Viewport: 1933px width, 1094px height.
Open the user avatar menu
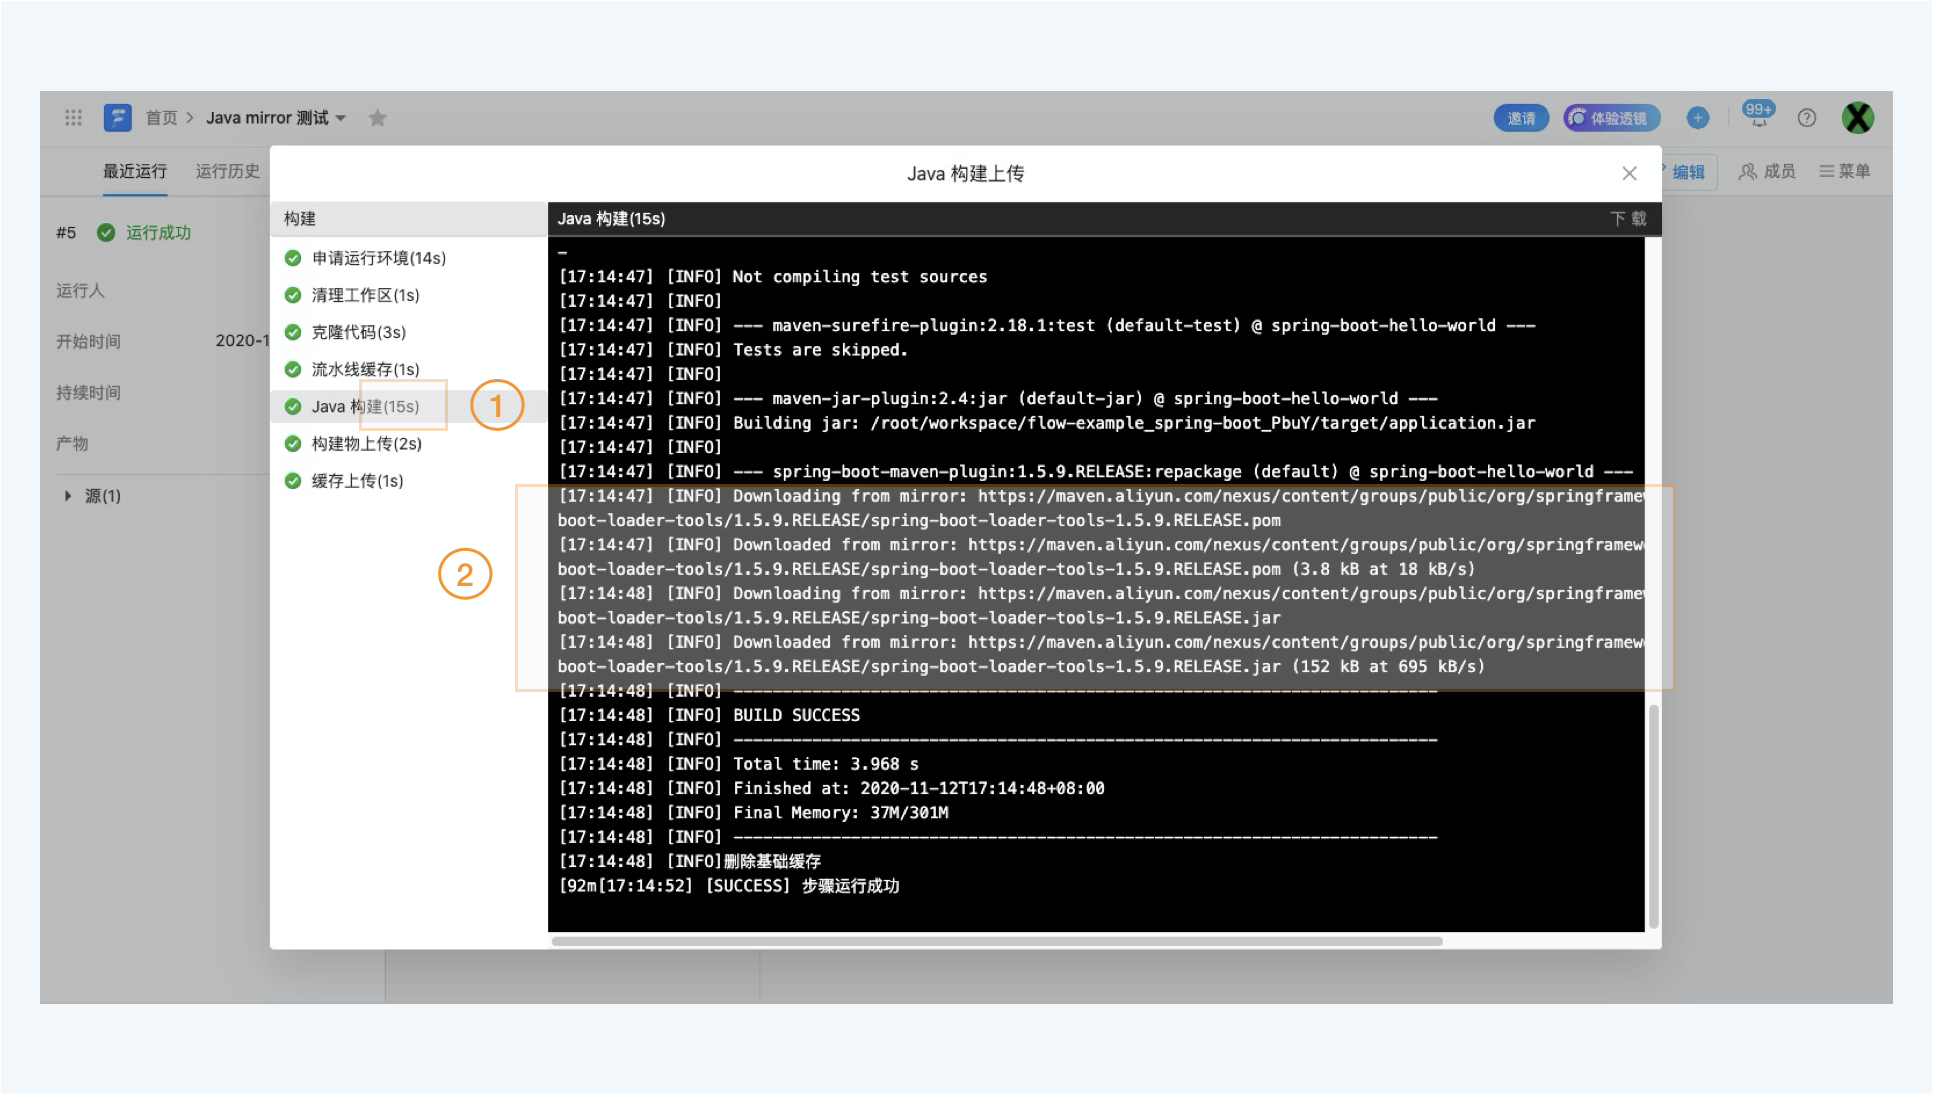pos(1858,118)
